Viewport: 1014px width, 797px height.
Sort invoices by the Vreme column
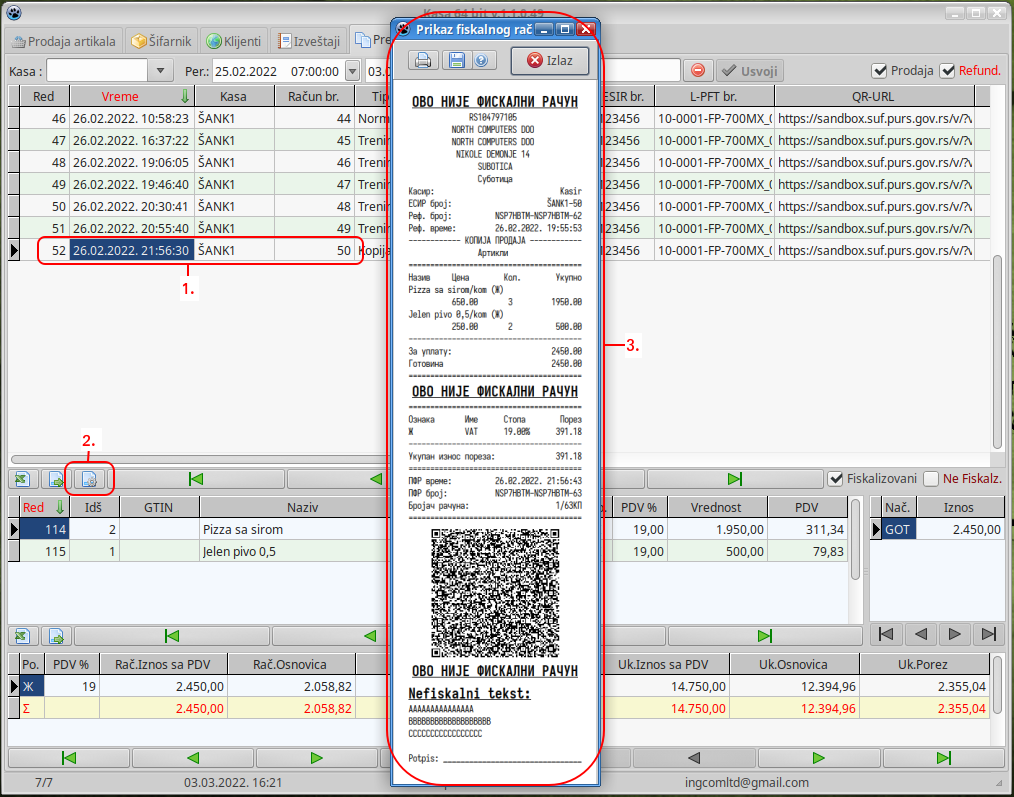[120, 97]
